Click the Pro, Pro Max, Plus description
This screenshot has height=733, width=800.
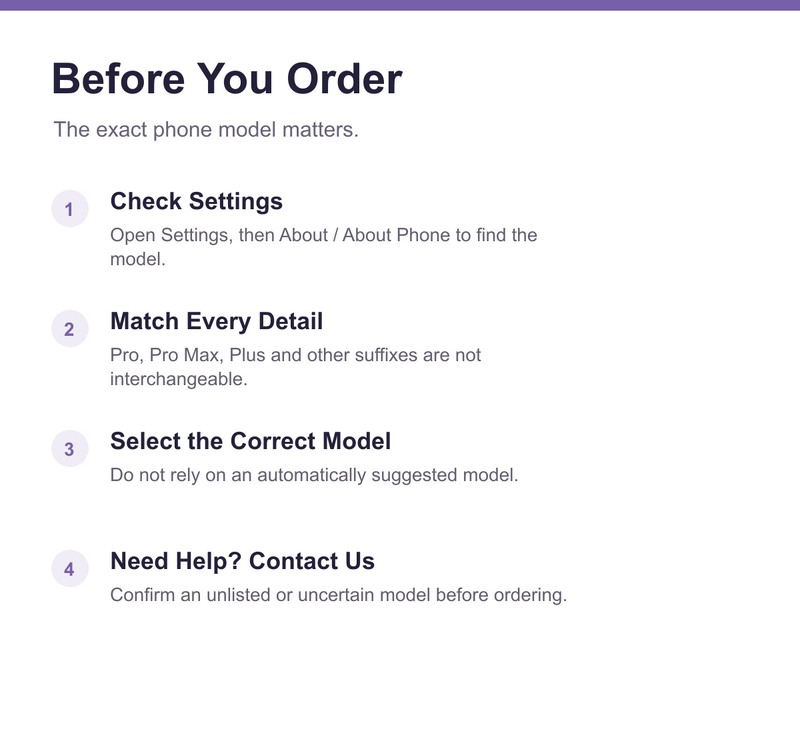point(295,367)
